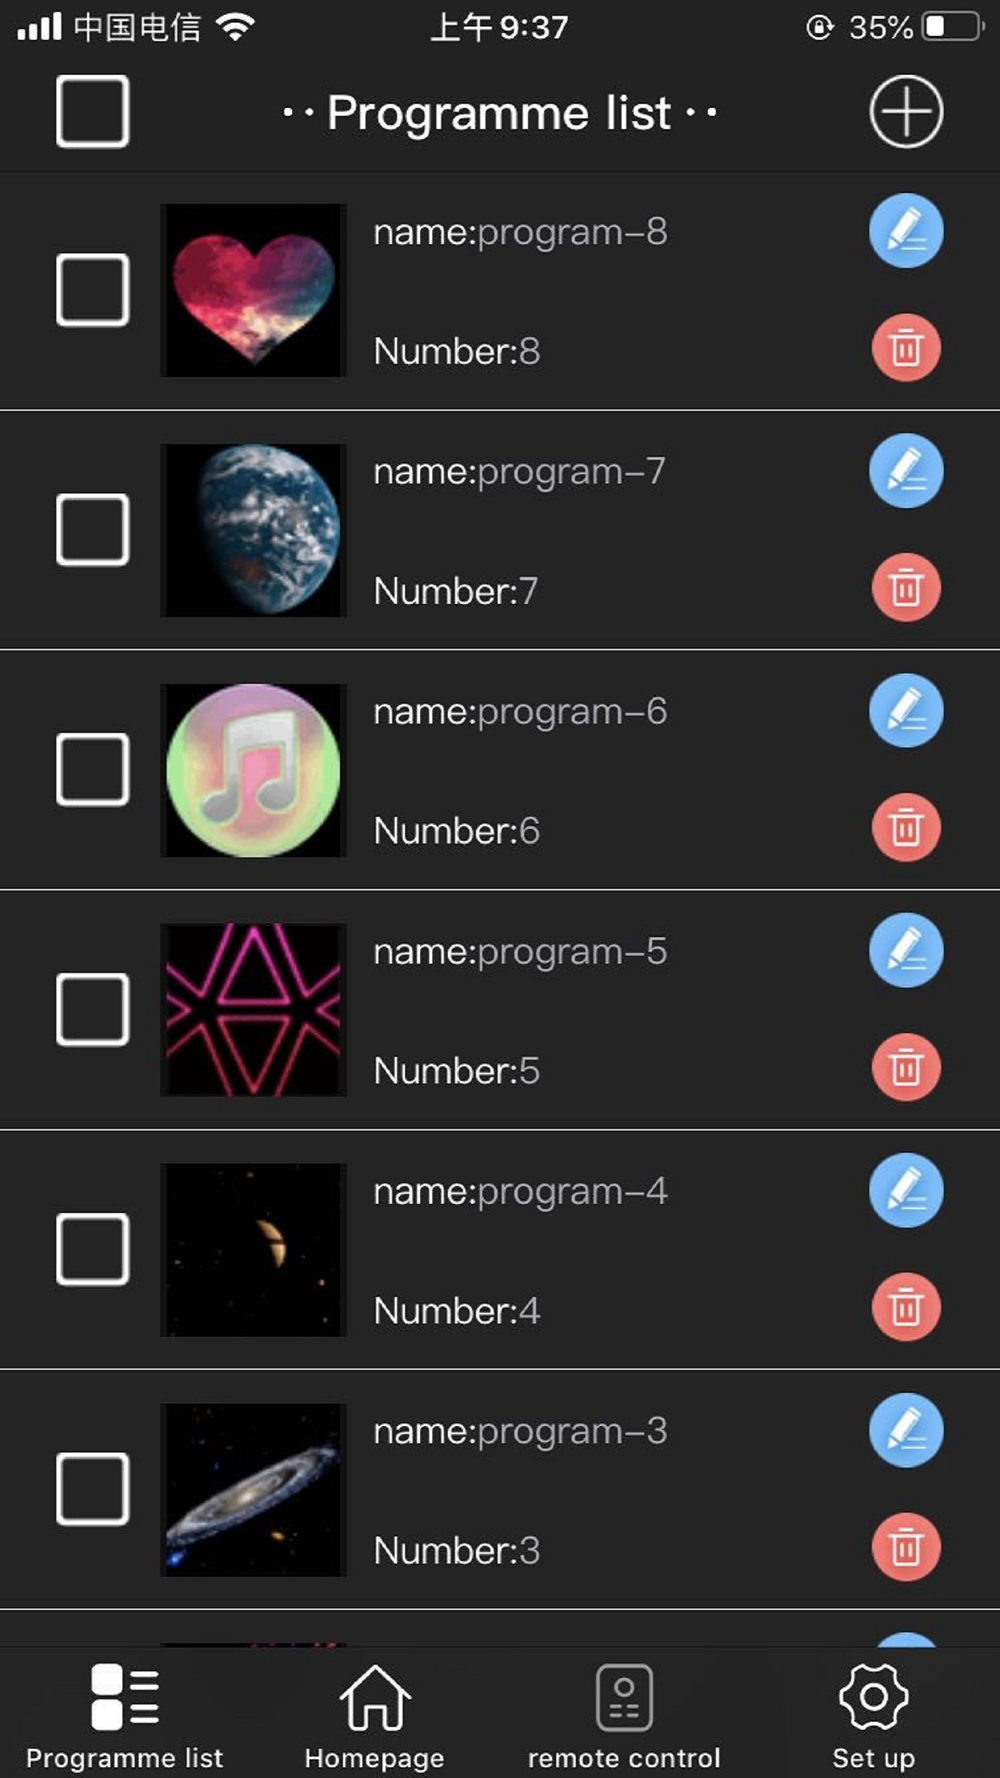The width and height of the screenshot is (1000, 1778).
Task: Edit program-5 with the pencil icon
Action: (906, 951)
